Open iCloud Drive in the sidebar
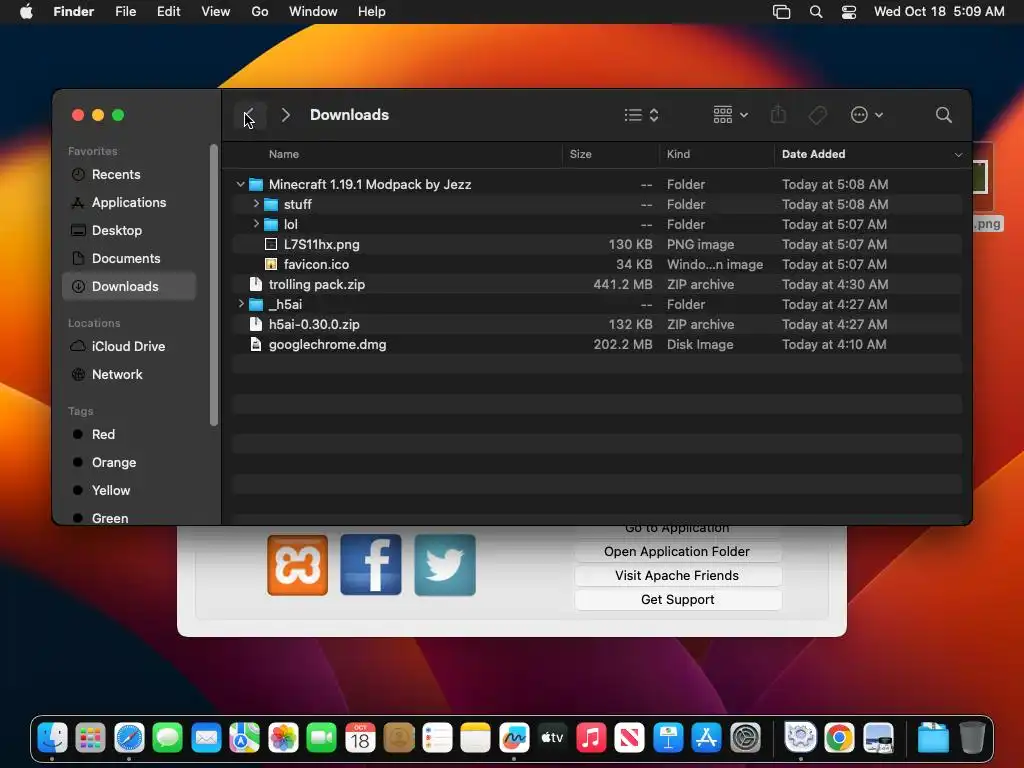This screenshot has height=768, width=1024. click(x=129, y=346)
